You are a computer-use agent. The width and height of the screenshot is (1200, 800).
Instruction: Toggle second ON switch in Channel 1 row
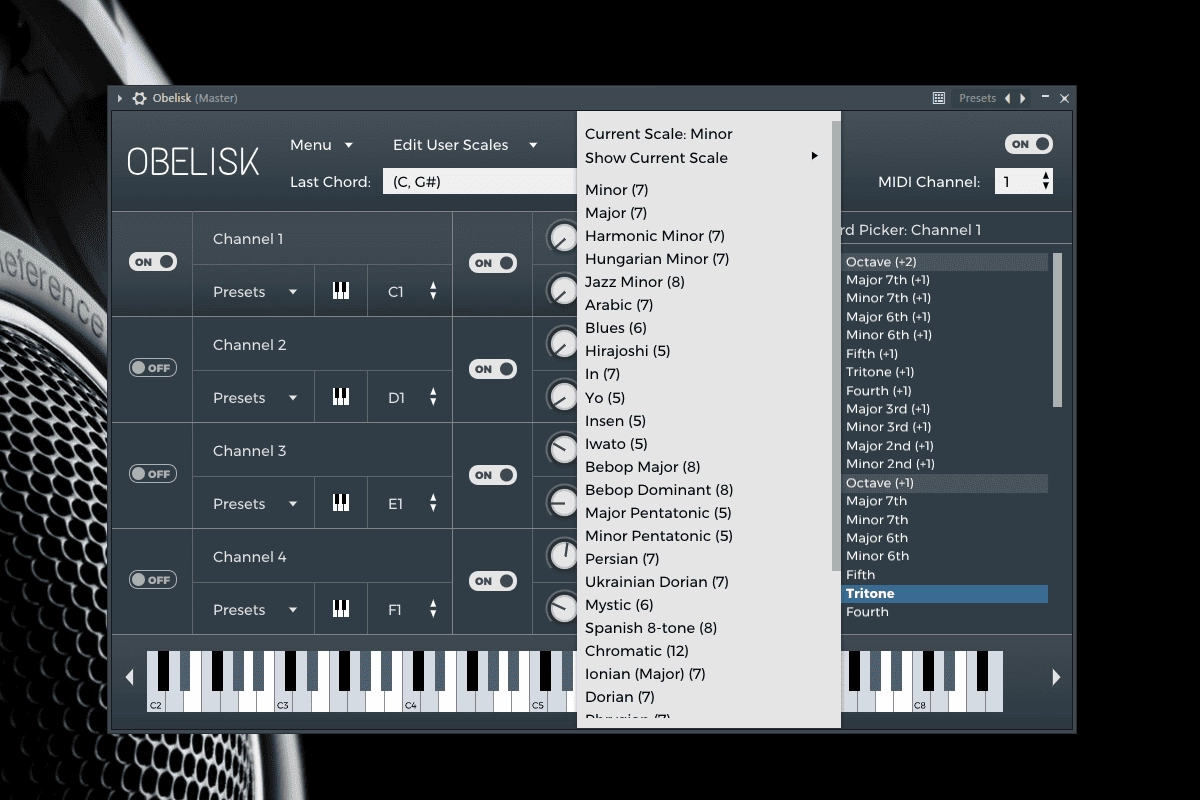pos(493,263)
